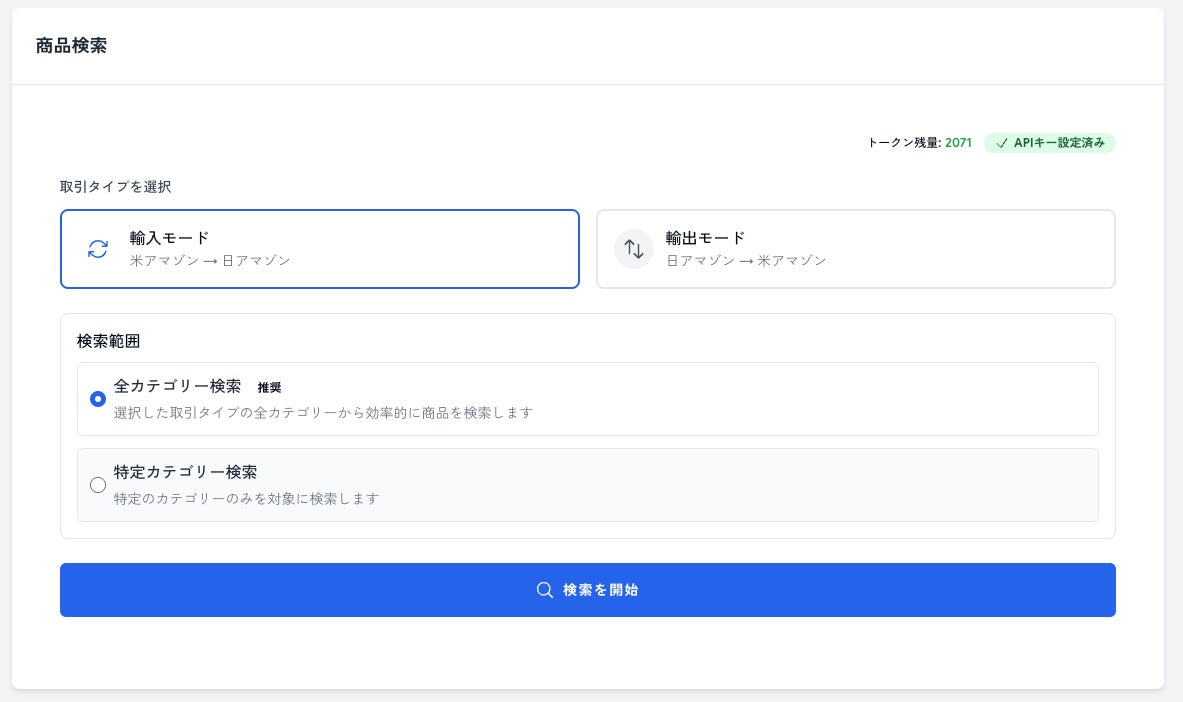Click the magnifying glass icon on the search button
The height and width of the screenshot is (702, 1183).
[545, 590]
